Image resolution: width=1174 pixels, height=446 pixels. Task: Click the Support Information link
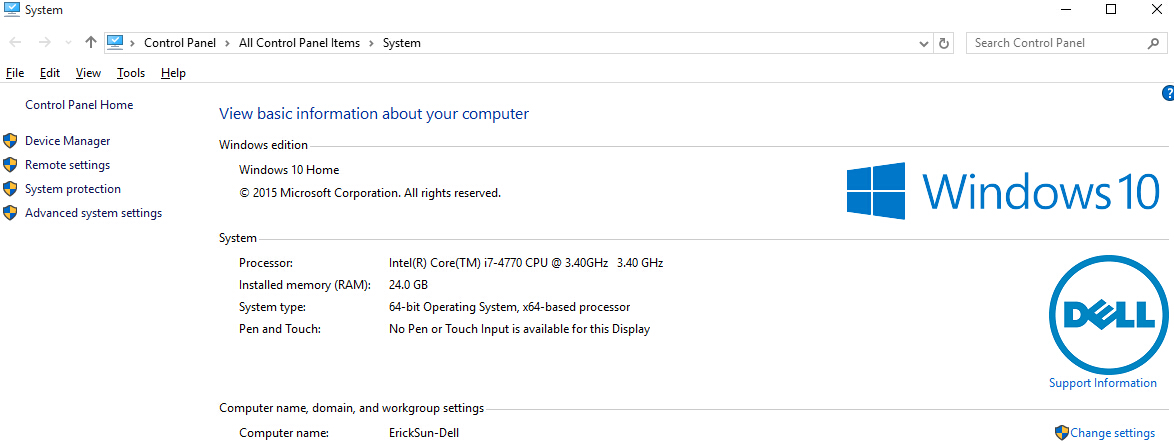[1102, 383]
